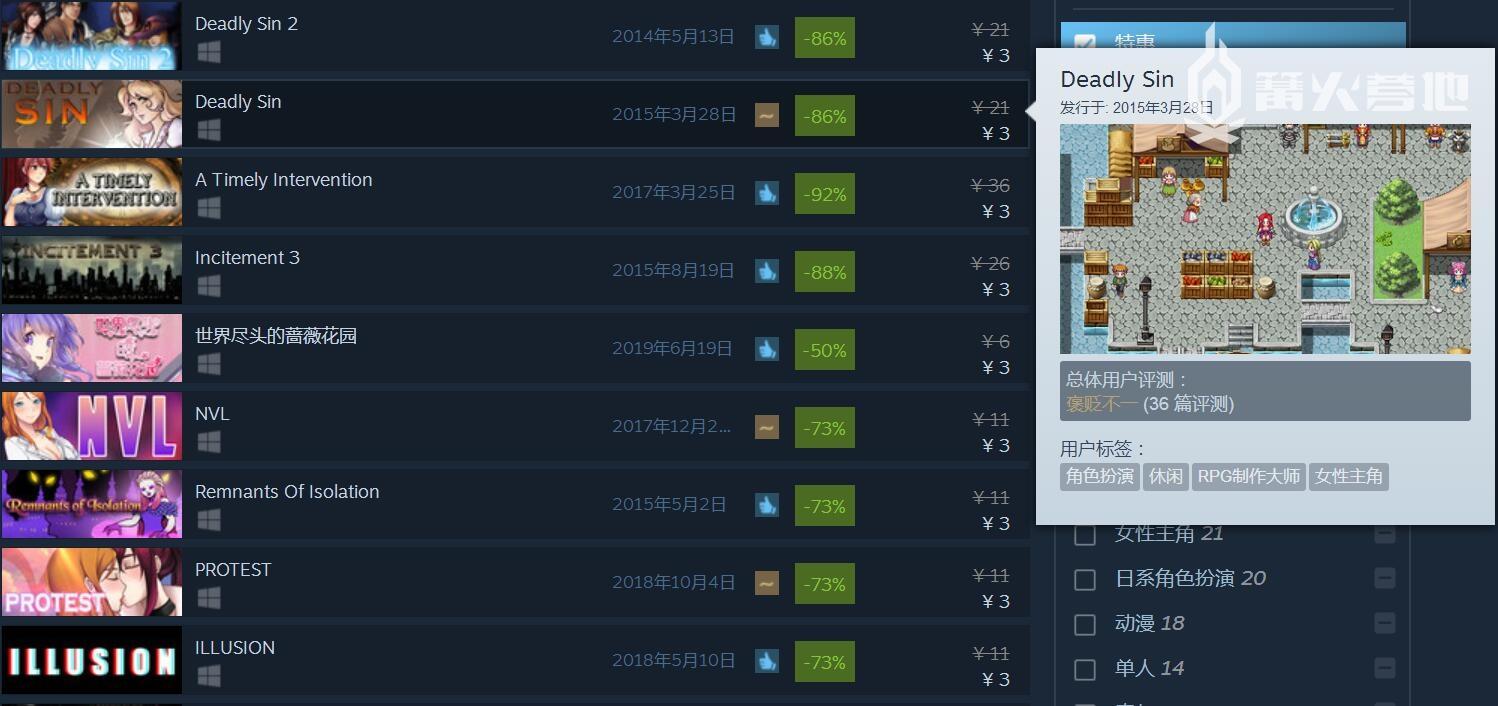Screen dimensions: 1498x706
Task: Tick the 动漫 tag checkbox
Action: (x=1085, y=624)
